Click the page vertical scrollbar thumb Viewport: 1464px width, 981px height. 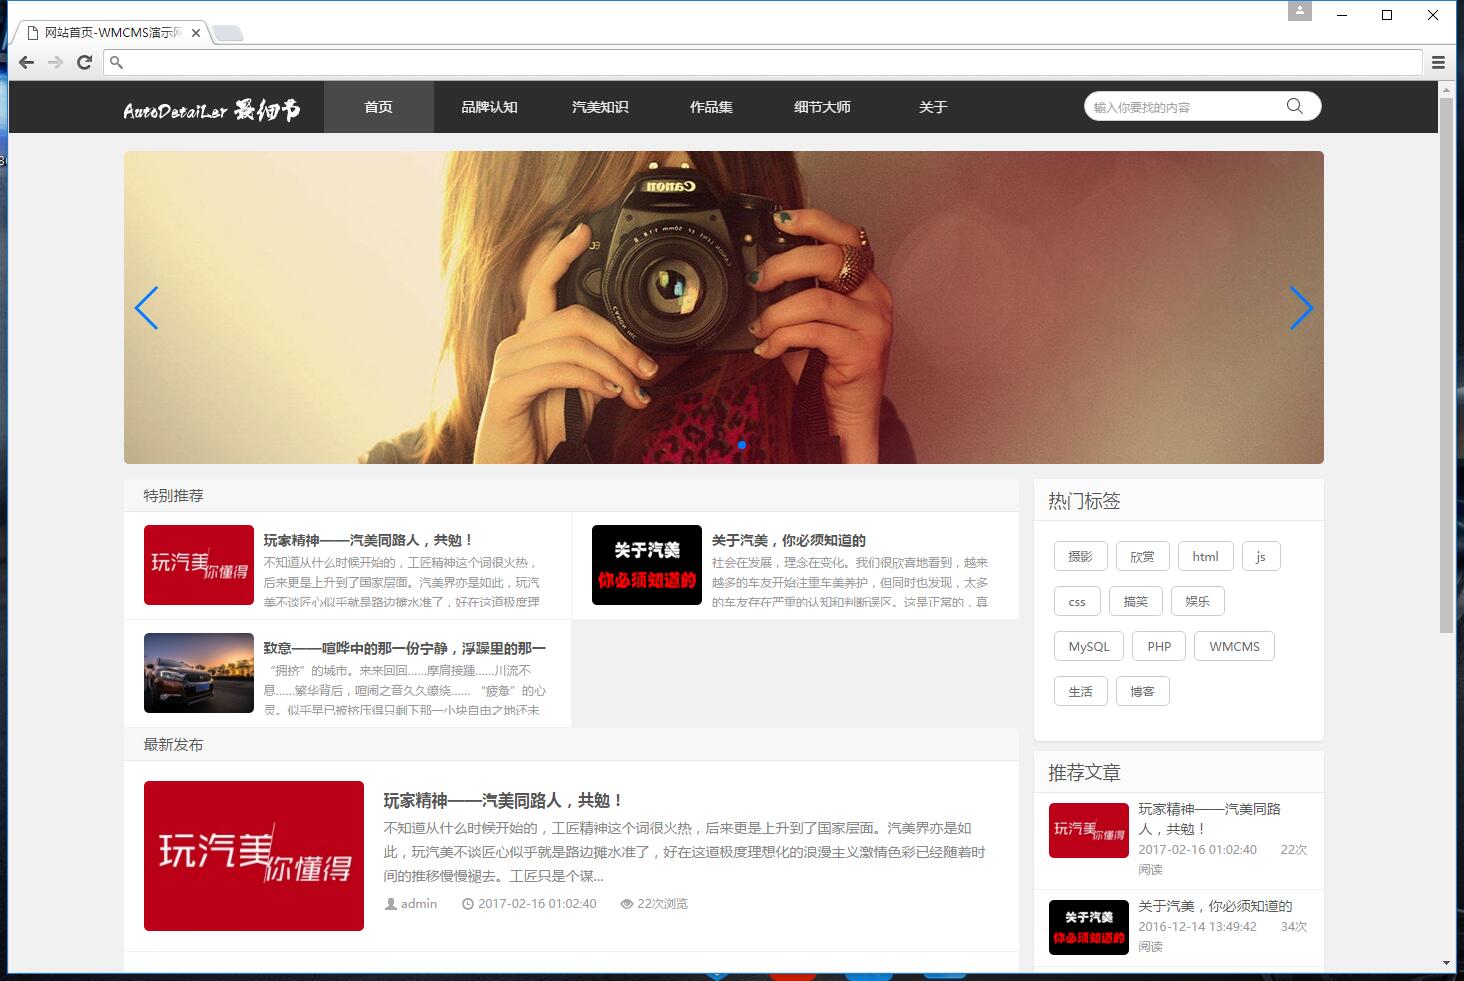[x=1446, y=365]
